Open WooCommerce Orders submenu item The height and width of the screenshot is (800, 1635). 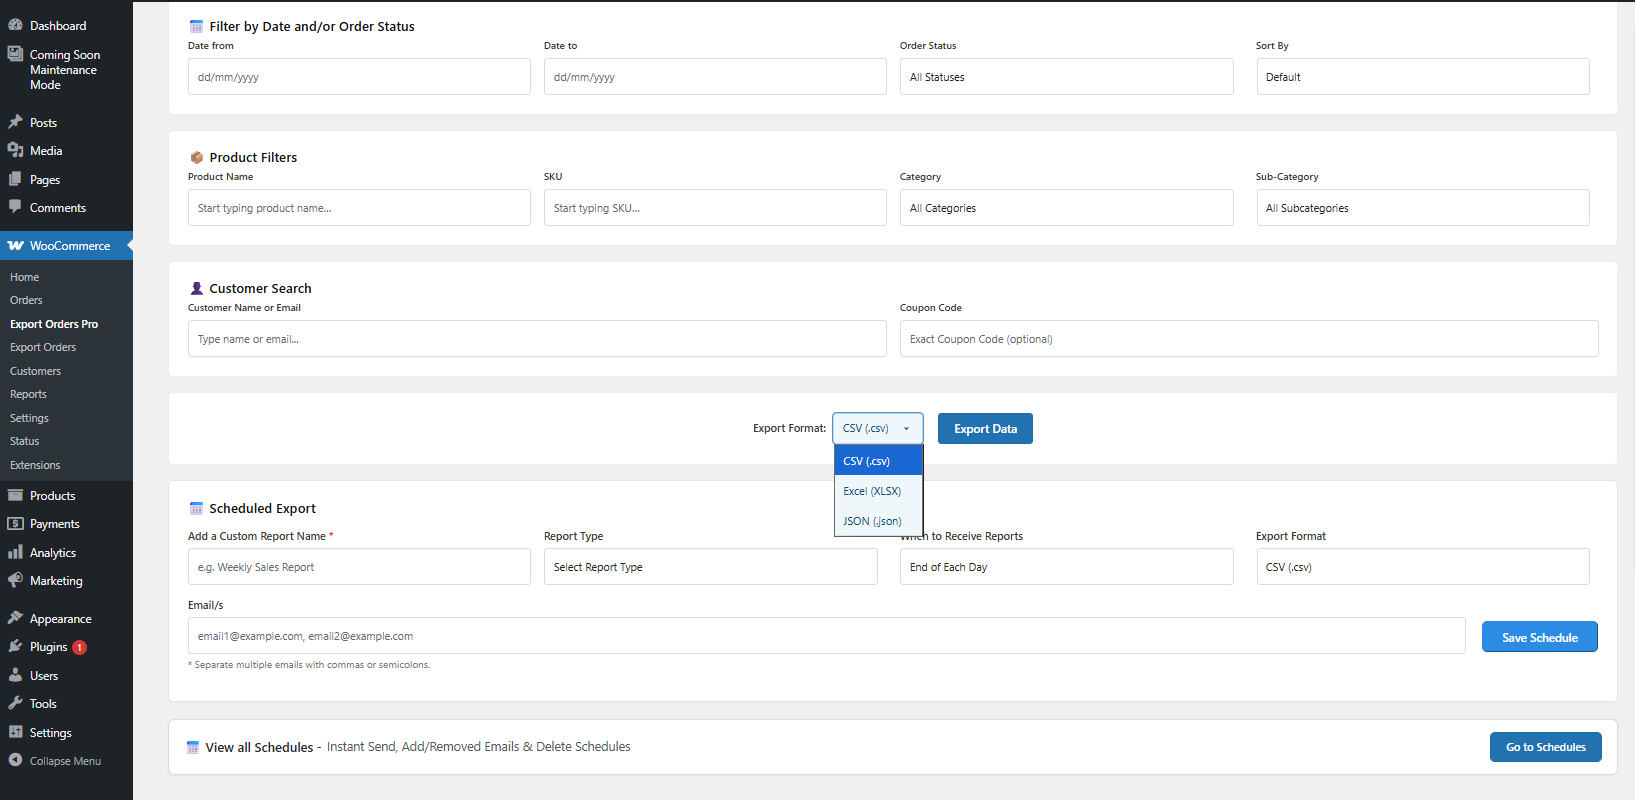coord(26,300)
